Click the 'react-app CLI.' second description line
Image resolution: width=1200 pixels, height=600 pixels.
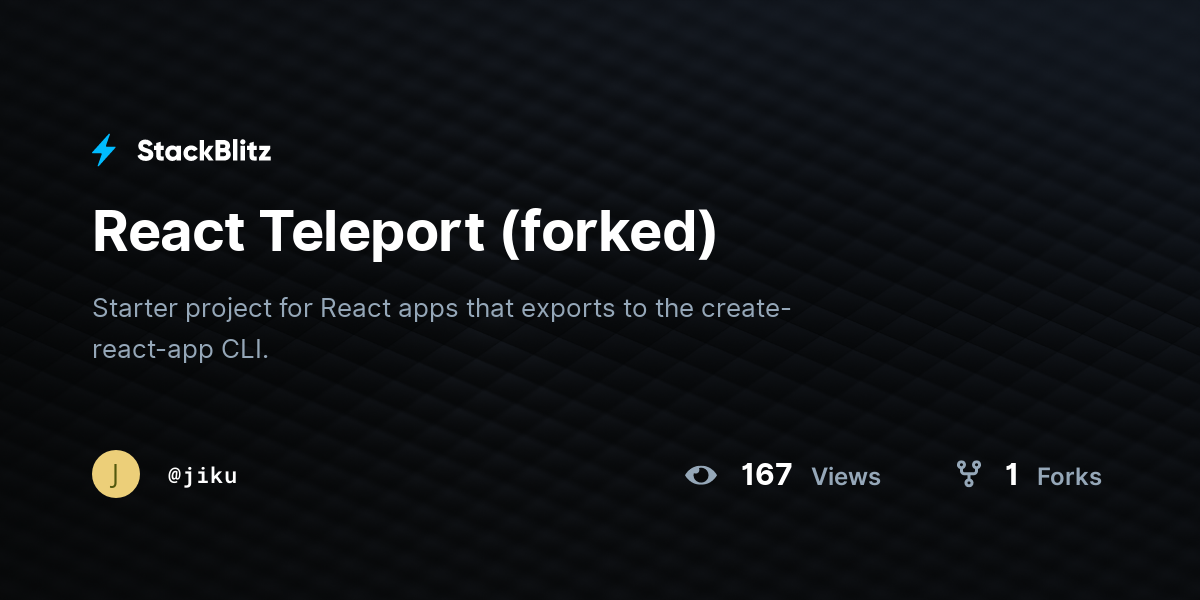[181, 351]
